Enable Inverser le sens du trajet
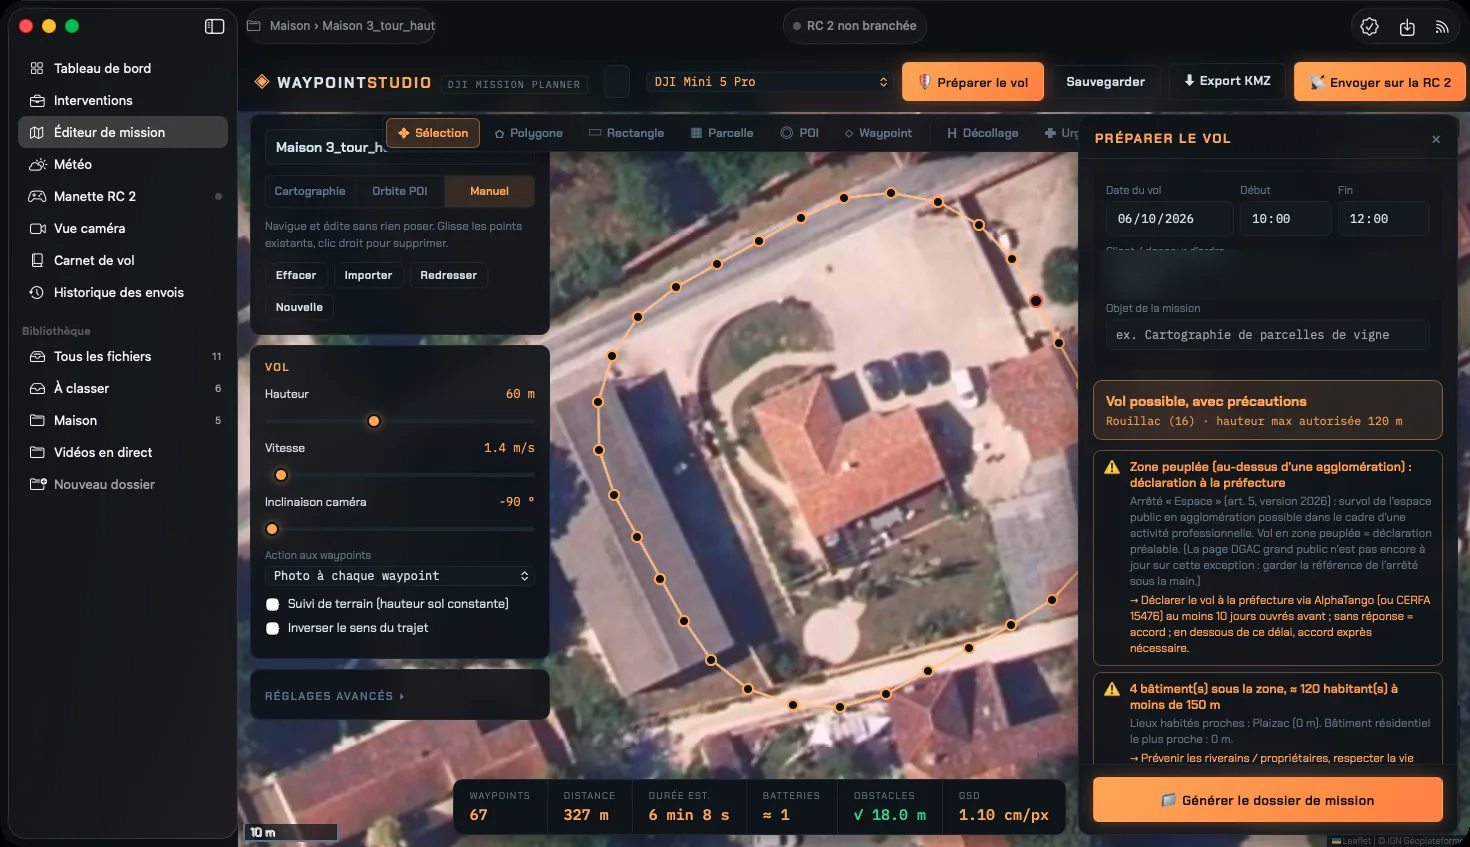The width and height of the screenshot is (1470, 847). (x=272, y=628)
